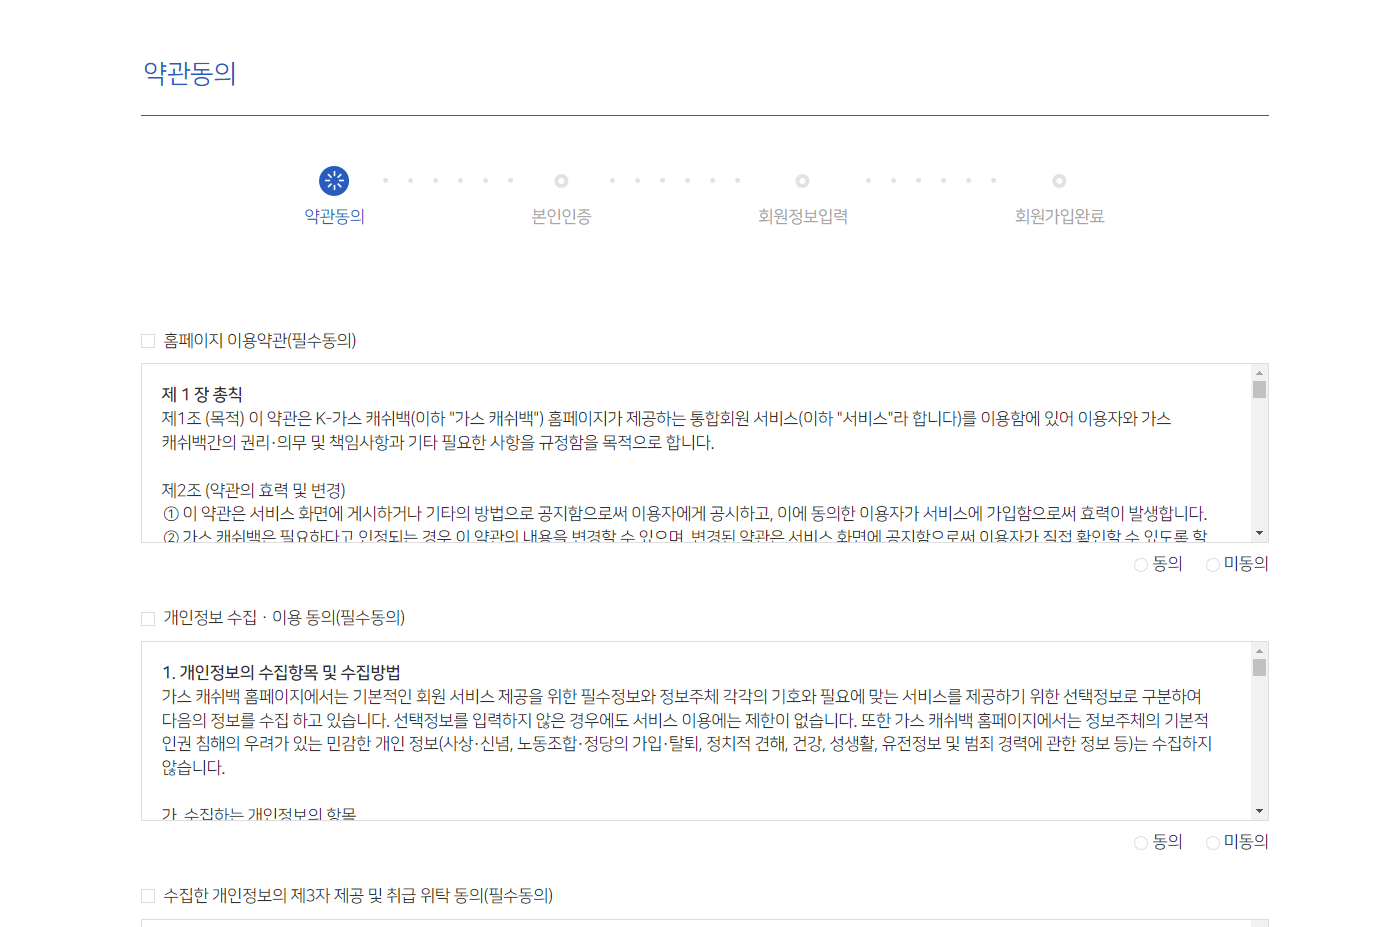This screenshot has height=927, width=1393.
Task: Click the blue 약관동의 step indicator icon
Action: click(334, 181)
